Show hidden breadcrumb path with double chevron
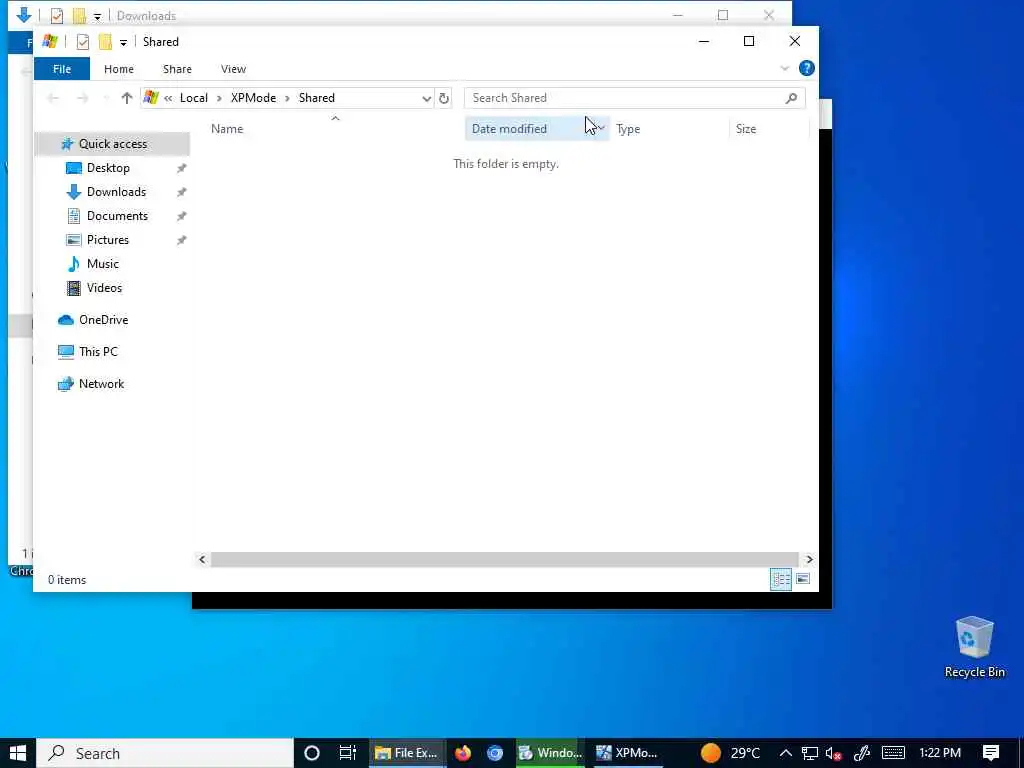Viewport: 1024px width, 768px height. coord(168,98)
